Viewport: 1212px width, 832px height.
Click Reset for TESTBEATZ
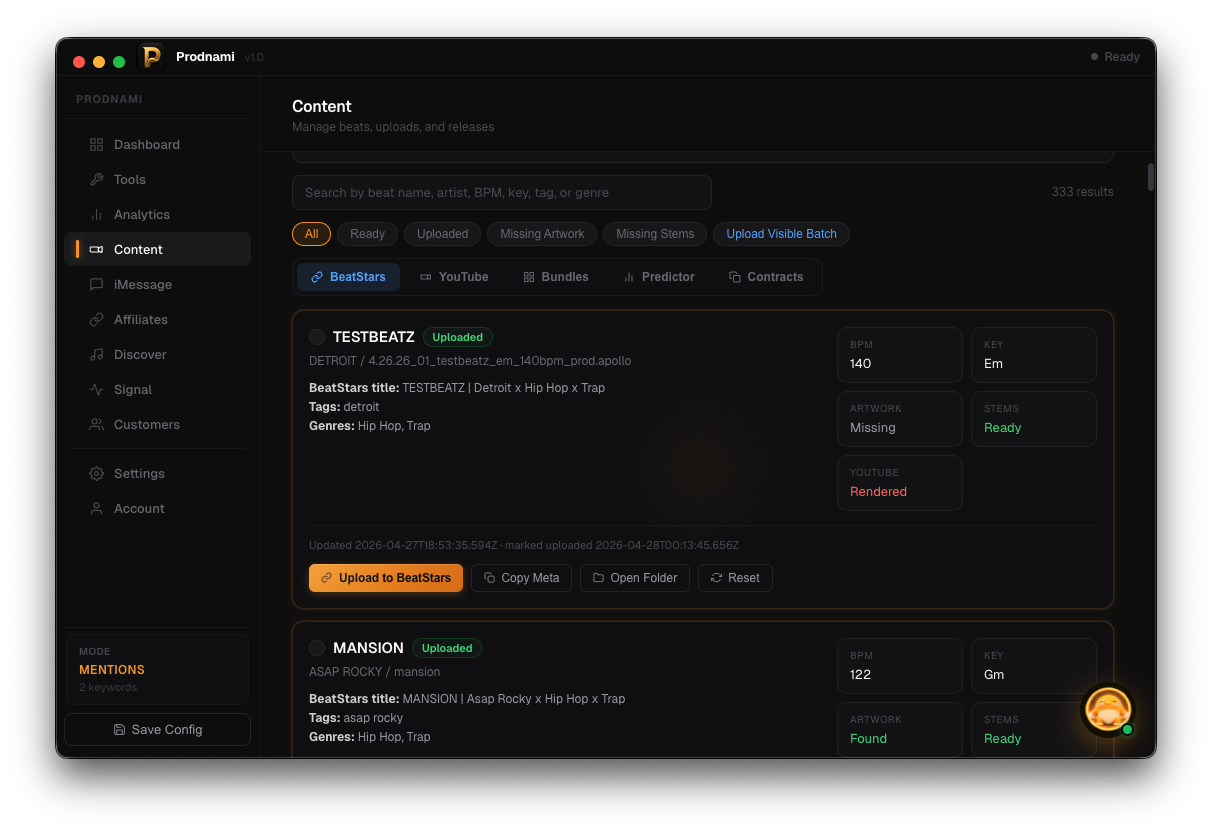click(735, 578)
